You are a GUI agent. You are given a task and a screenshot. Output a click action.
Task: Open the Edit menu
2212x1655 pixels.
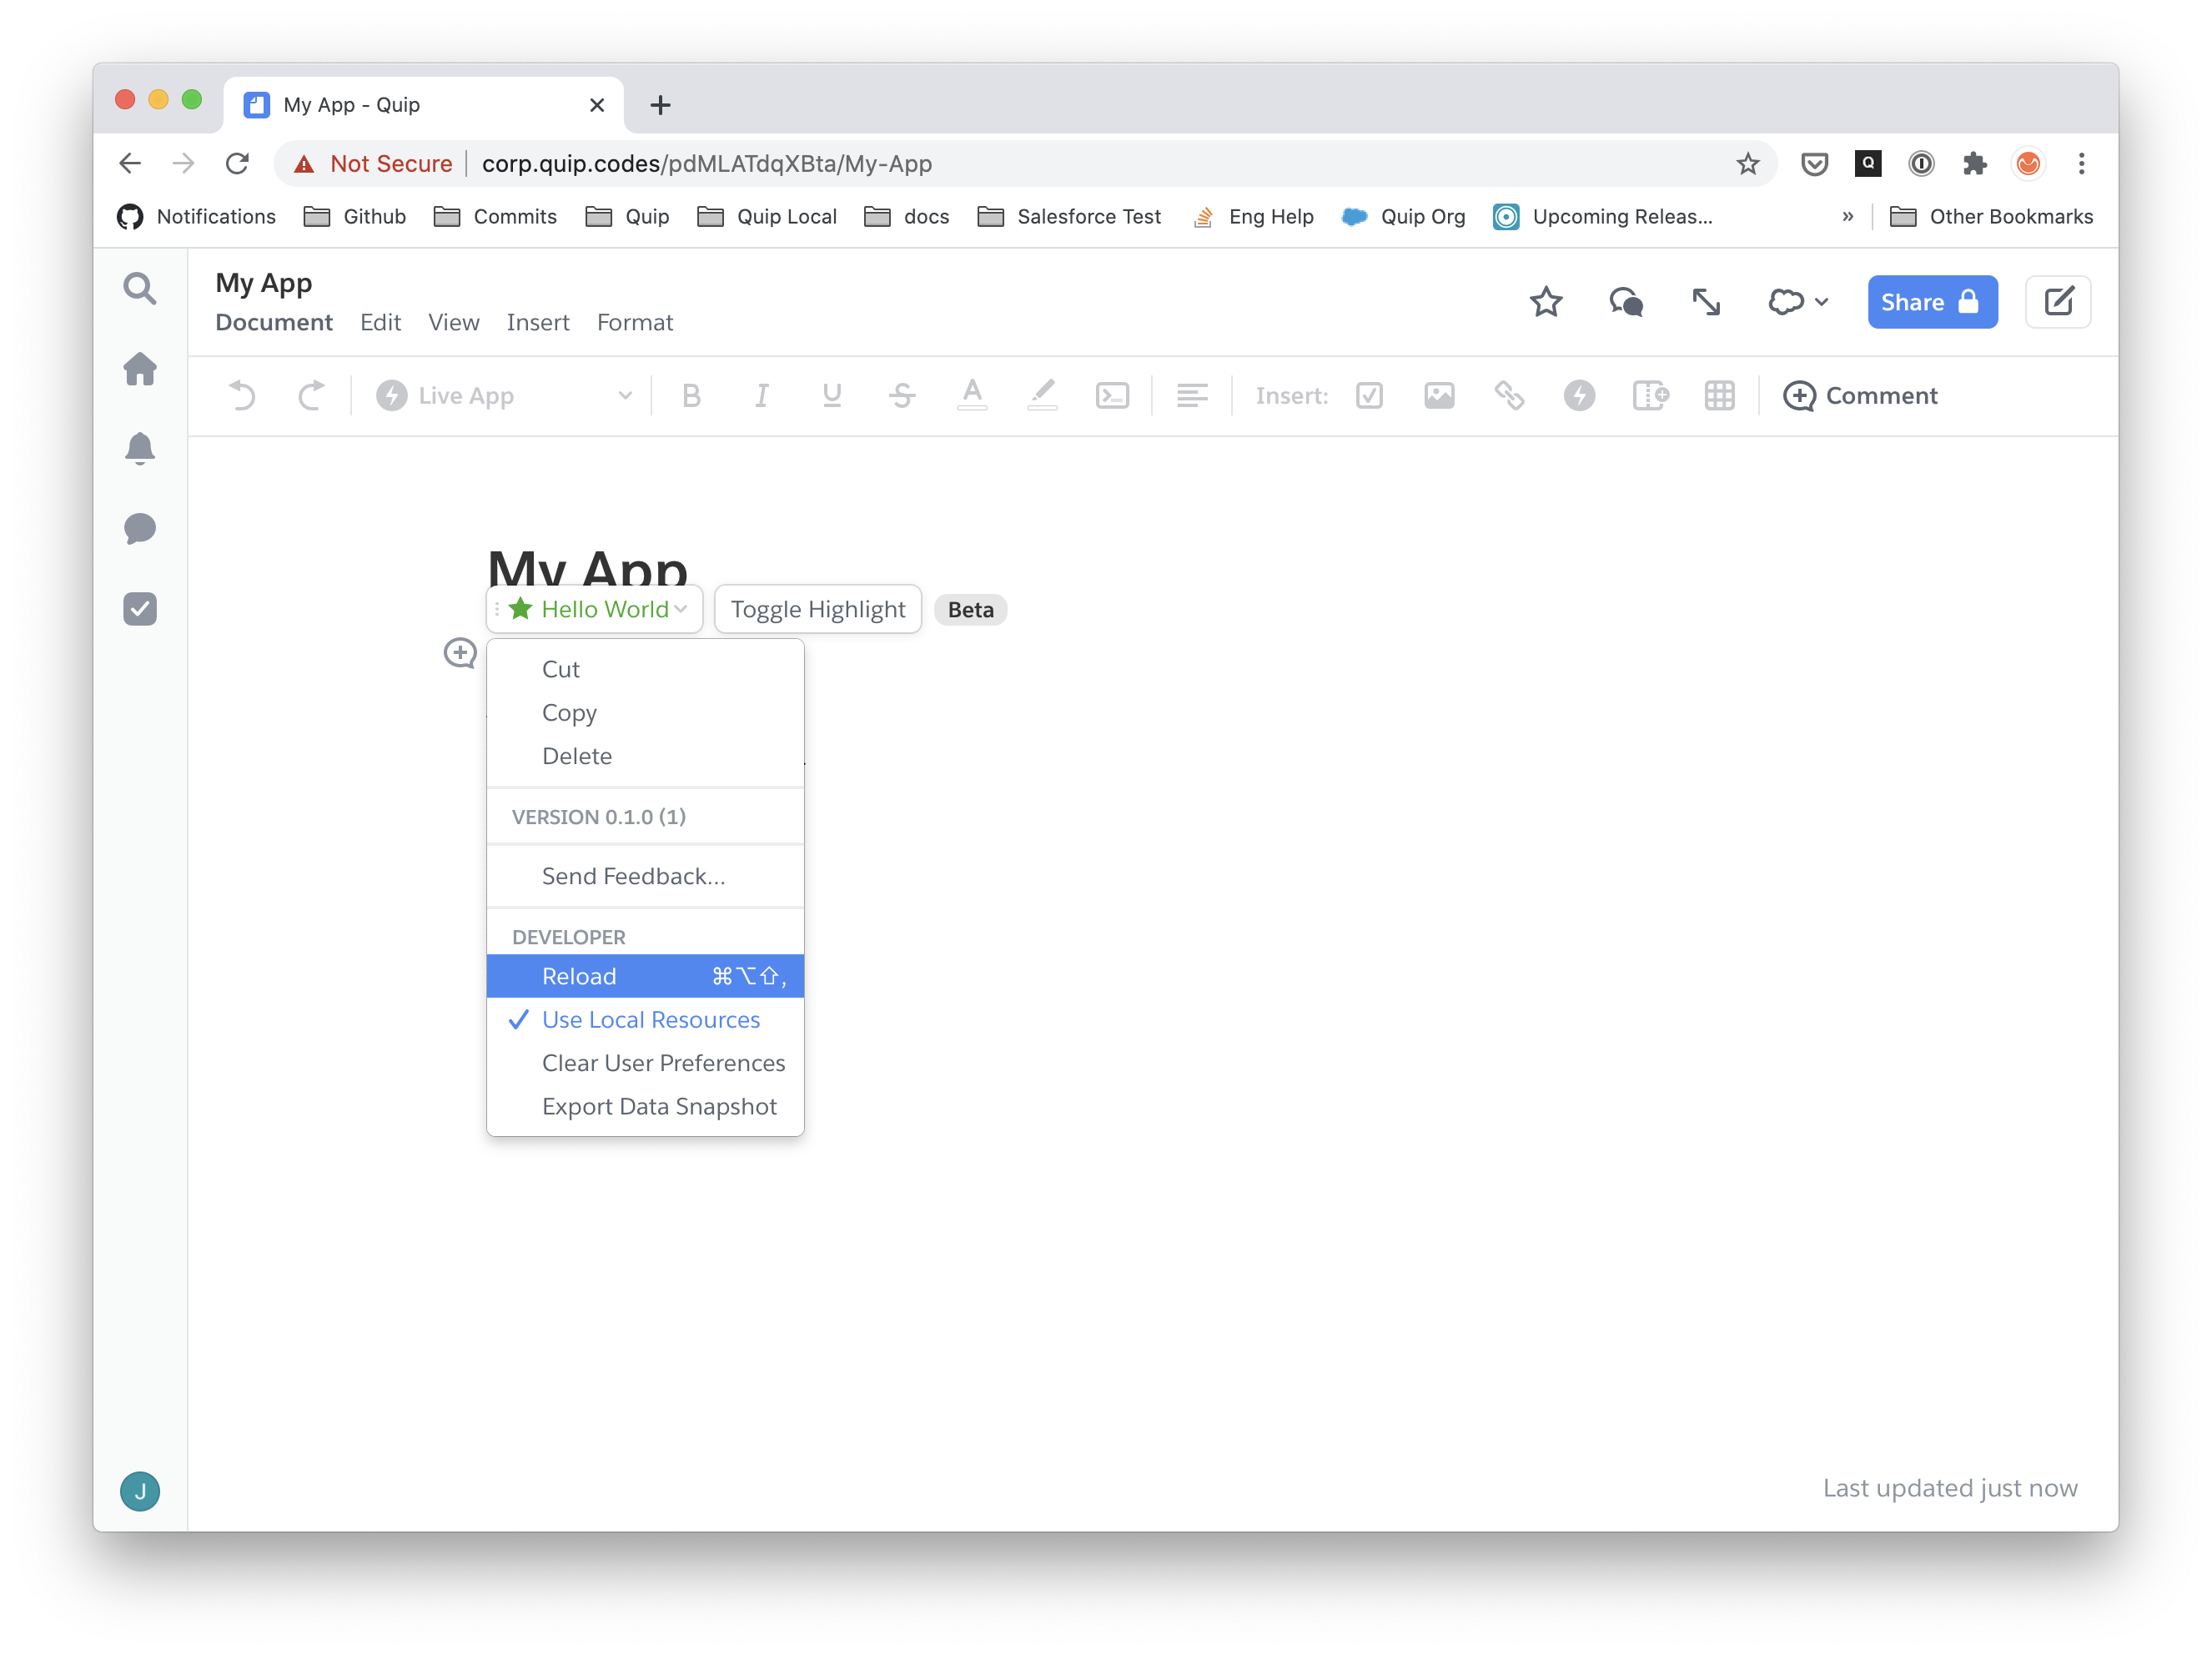pyautogui.click(x=380, y=322)
